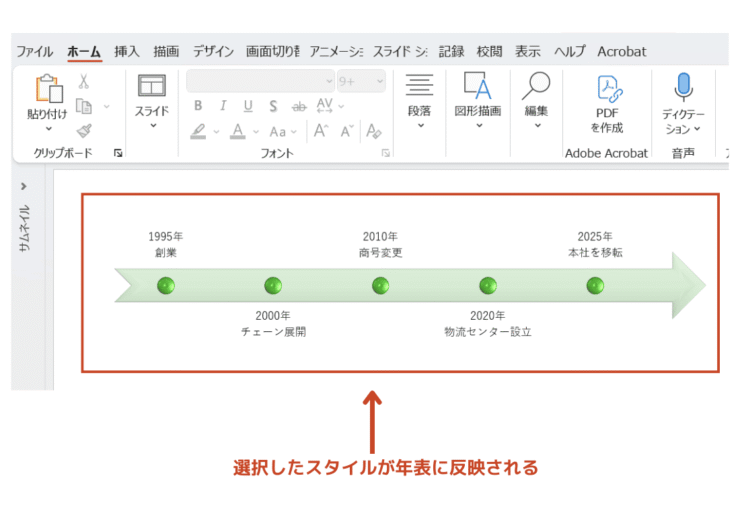Decrease font size
740x505 pixels.
[x=347, y=131]
